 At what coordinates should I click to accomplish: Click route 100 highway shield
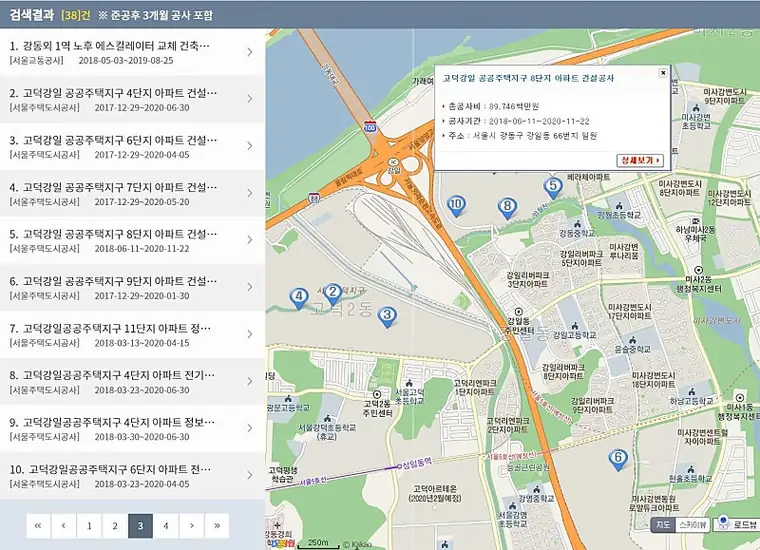click(370, 128)
